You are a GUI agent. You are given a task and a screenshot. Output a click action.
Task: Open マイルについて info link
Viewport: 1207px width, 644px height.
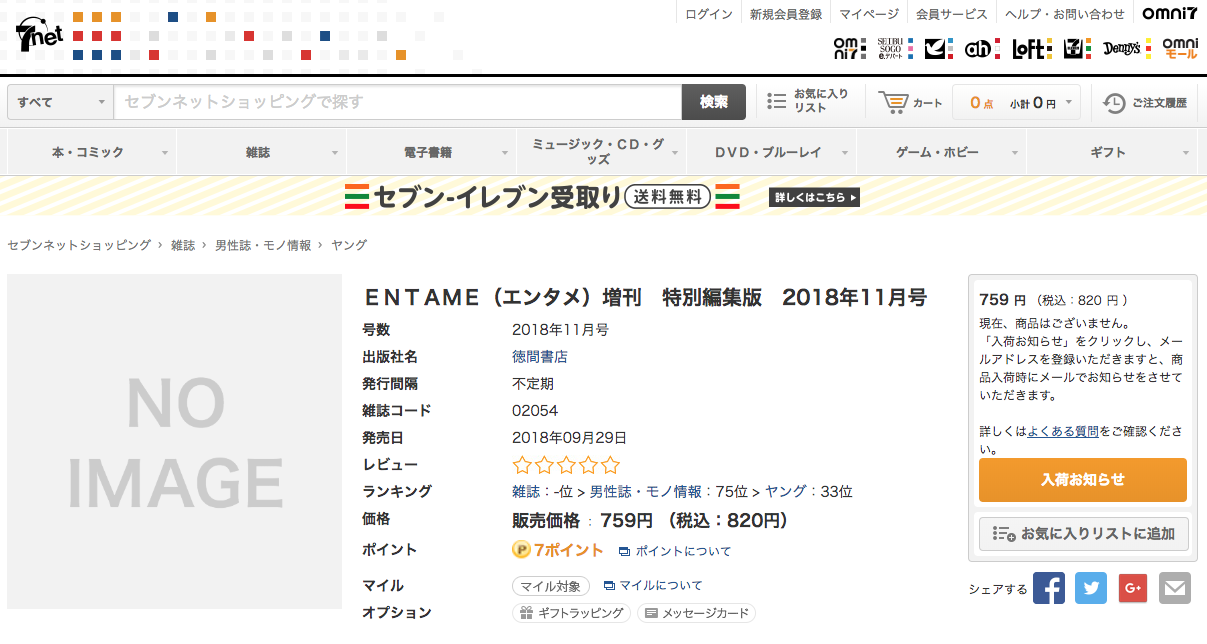(653, 586)
